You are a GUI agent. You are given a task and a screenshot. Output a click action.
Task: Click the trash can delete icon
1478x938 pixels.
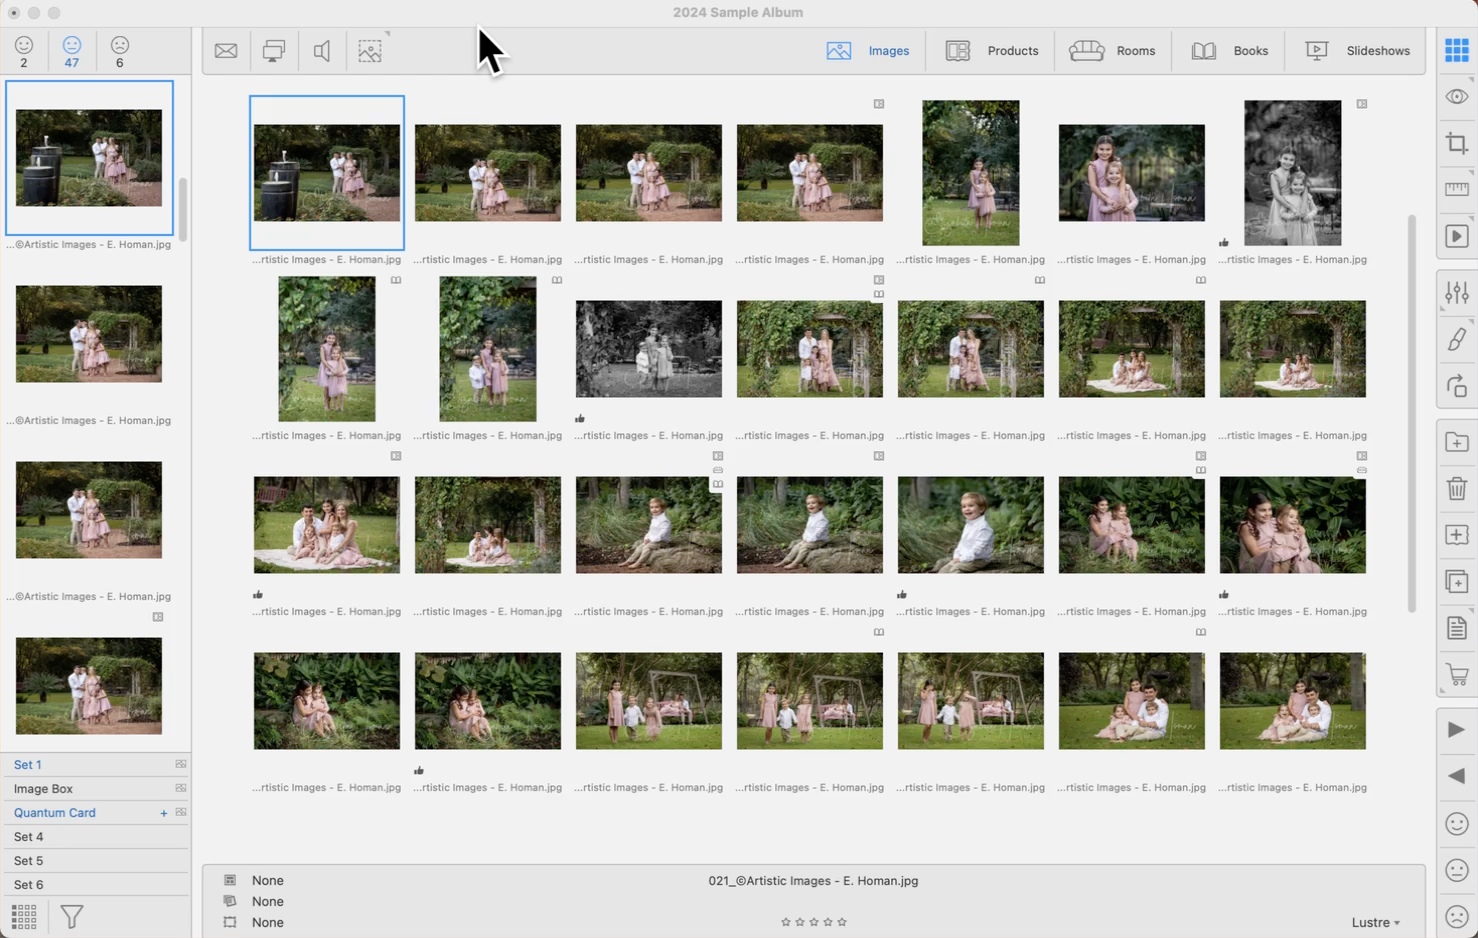tap(1456, 488)
